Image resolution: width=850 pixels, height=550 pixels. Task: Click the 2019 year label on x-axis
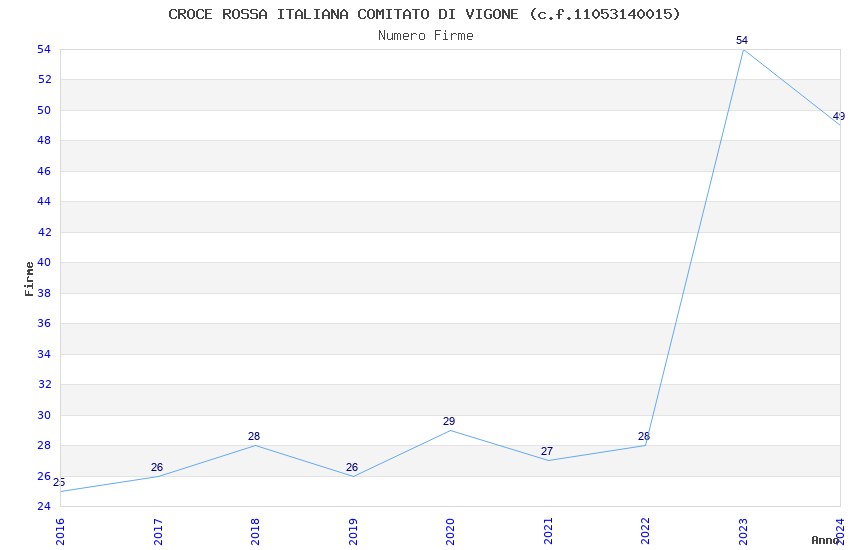pos(353,531)
